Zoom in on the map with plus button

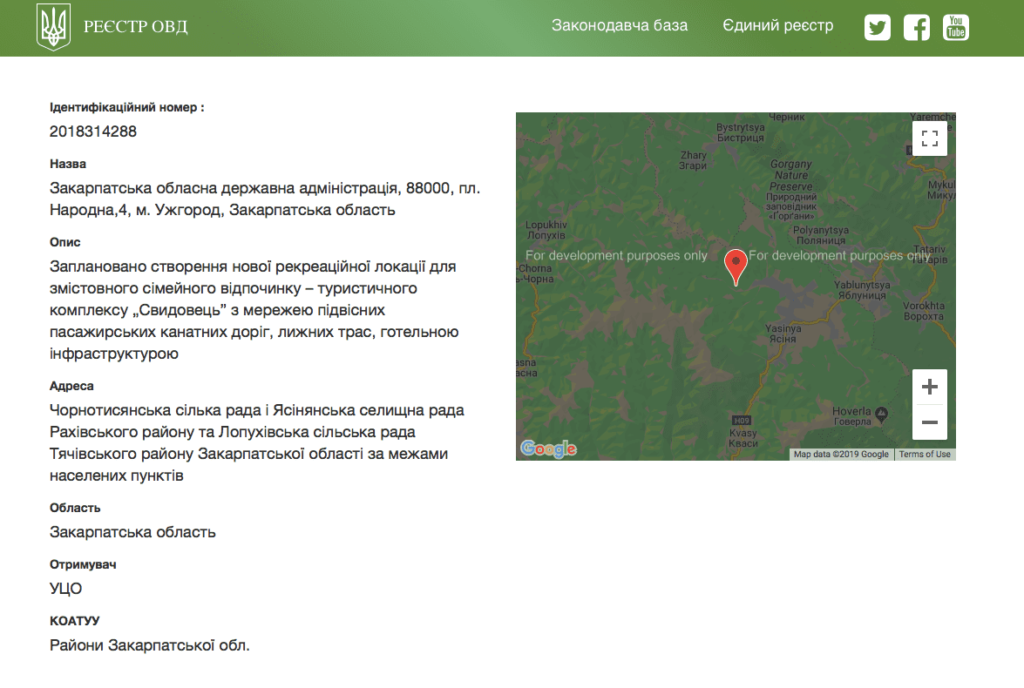[x=929, y=387]
